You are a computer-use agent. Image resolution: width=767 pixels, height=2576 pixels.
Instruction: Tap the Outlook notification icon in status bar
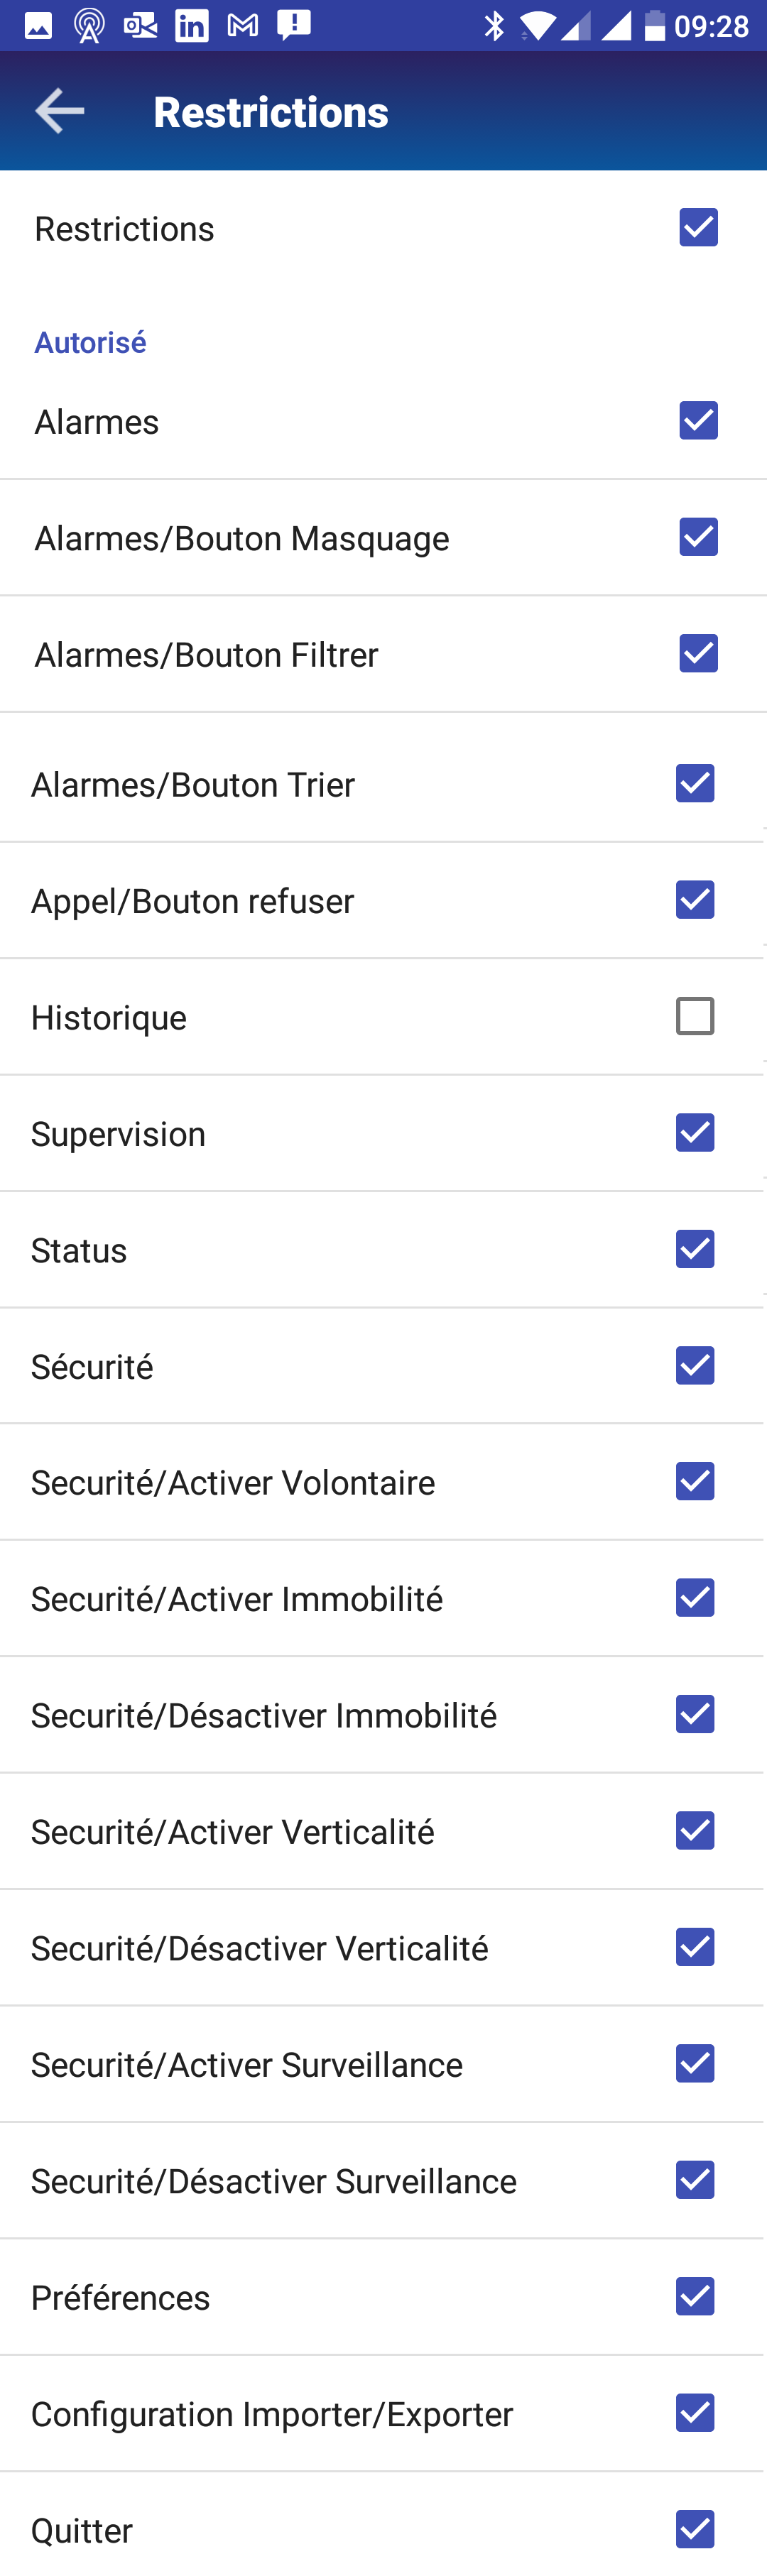[x=141, y=26]
